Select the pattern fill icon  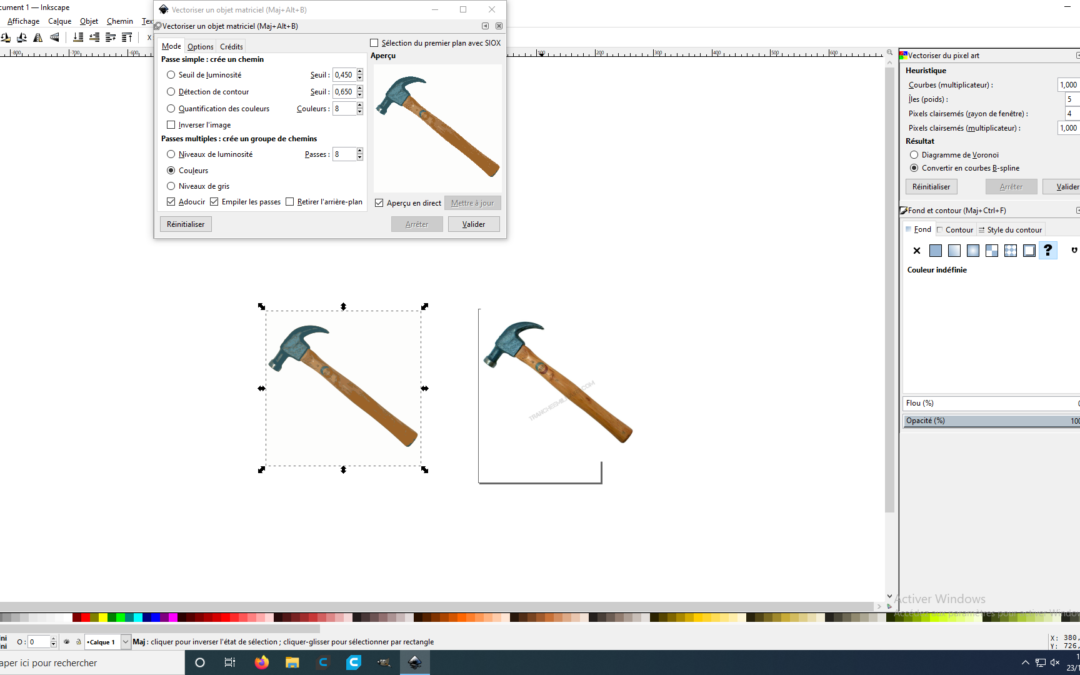[1010, 251]
